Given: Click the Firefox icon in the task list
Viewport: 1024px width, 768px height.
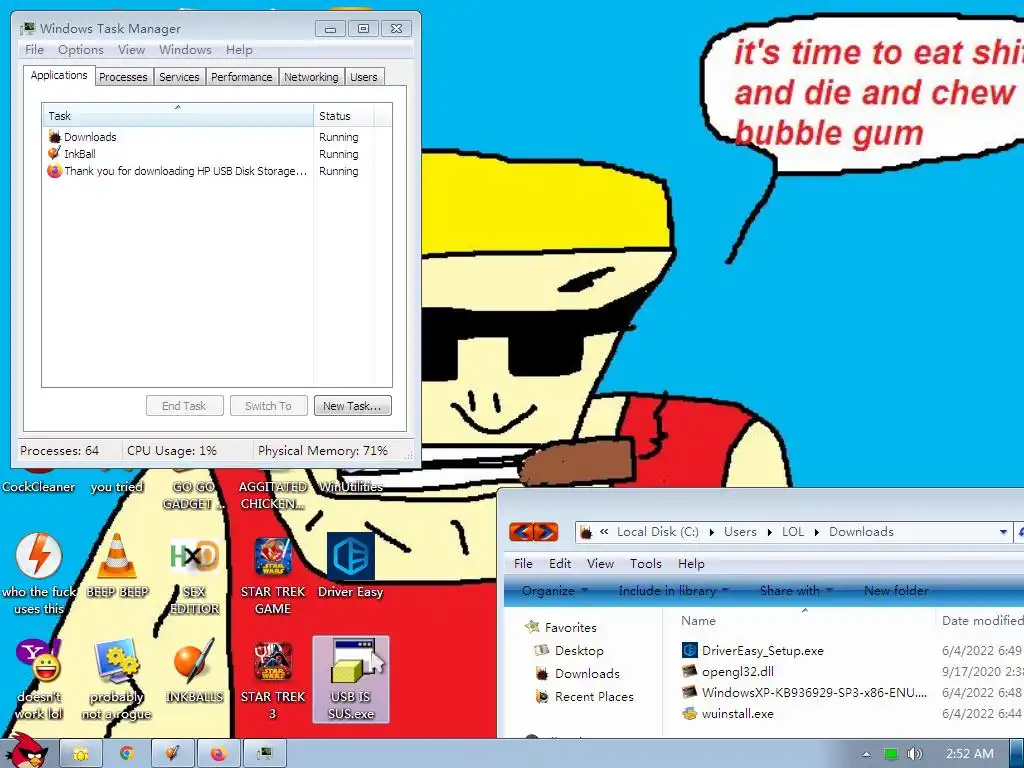Looking at the screenshot, I should pos(54,171).
